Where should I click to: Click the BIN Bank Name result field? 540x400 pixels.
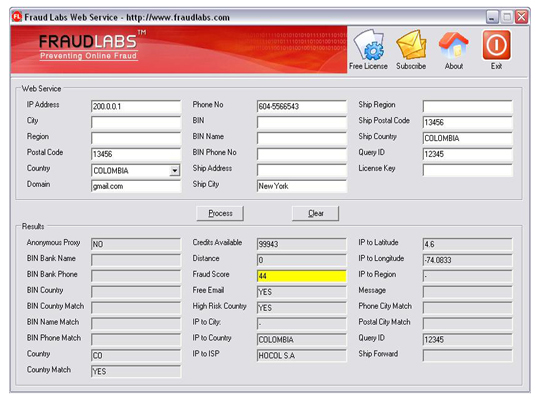136,260
